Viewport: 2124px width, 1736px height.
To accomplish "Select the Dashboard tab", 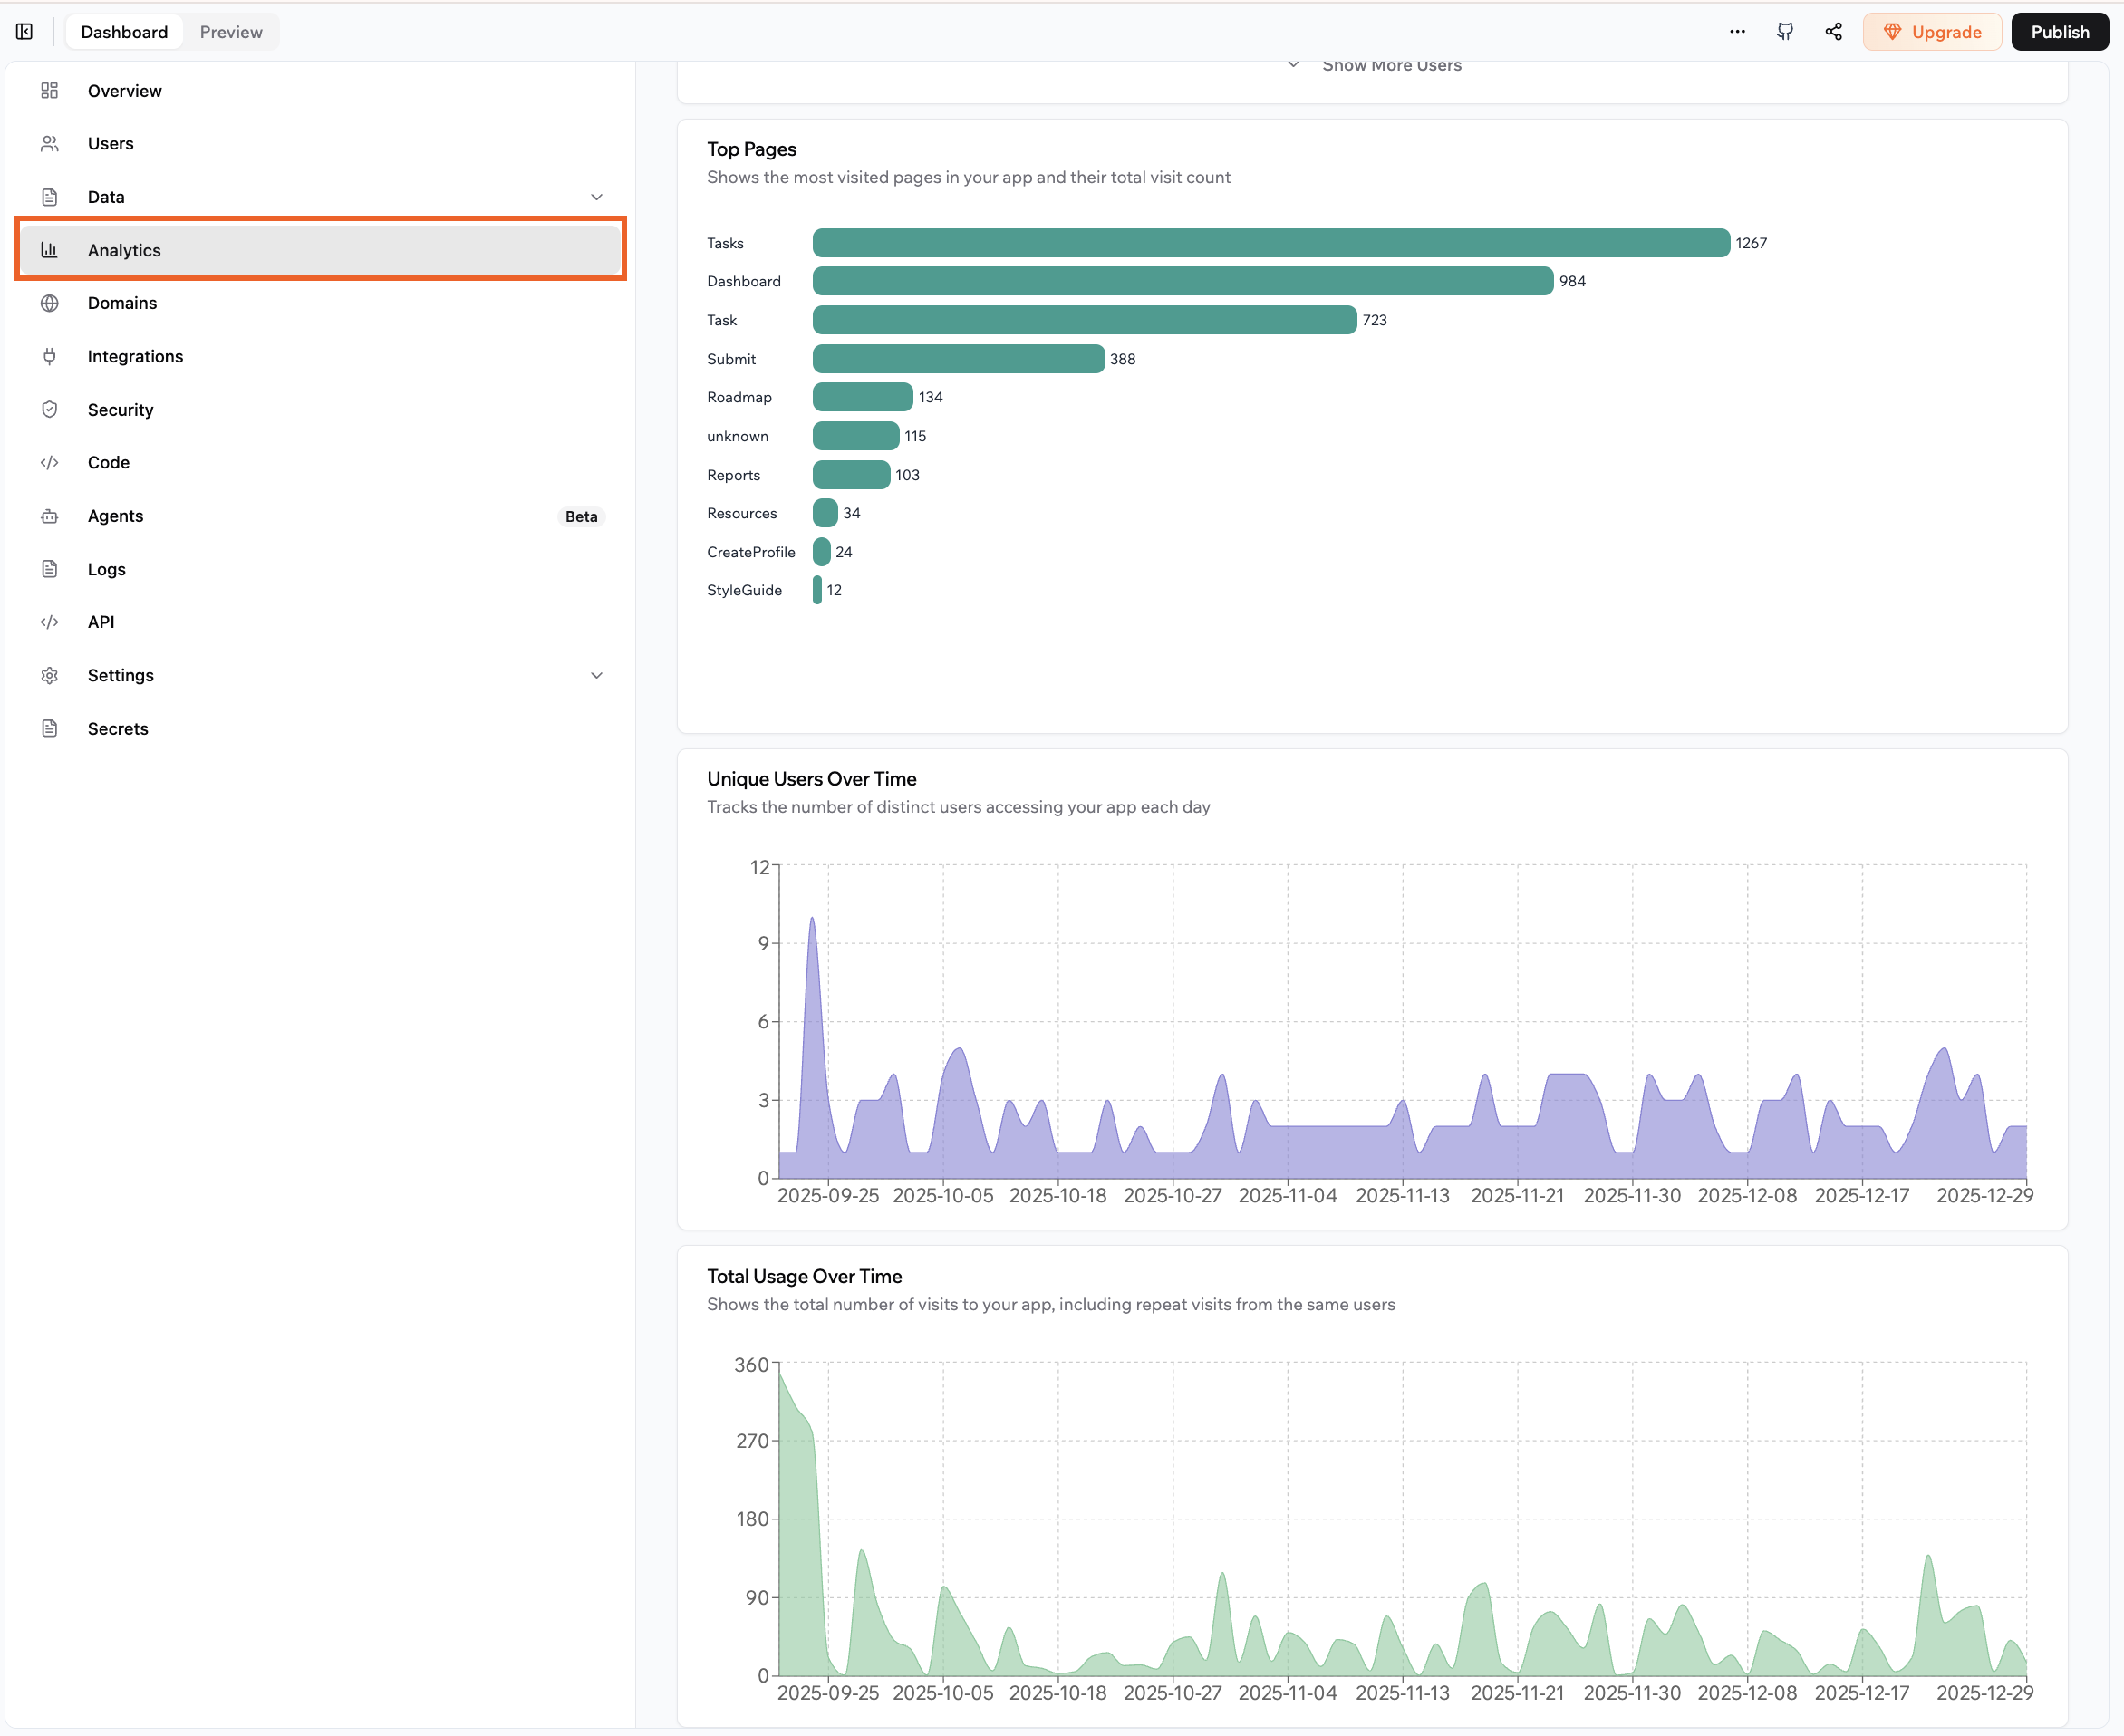I will coord(123,31).
